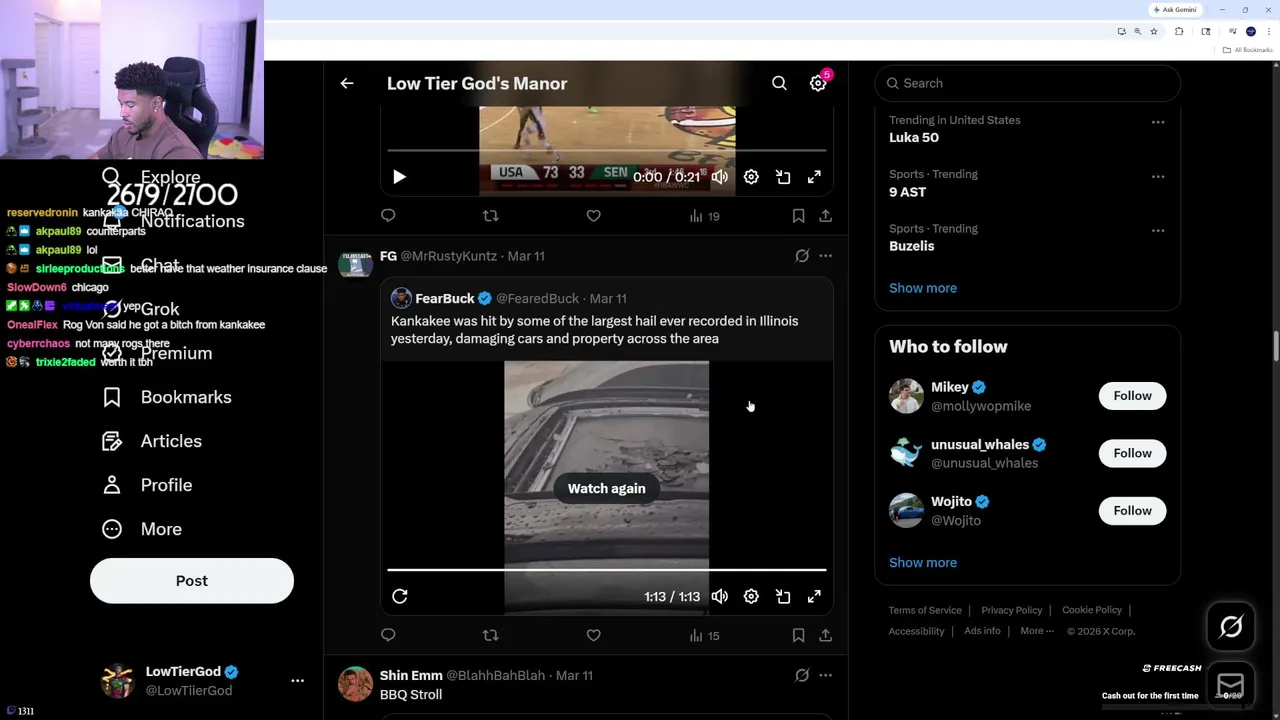
Task: Open Notifications in the sidebar
Action: click(x=174, y=221)
